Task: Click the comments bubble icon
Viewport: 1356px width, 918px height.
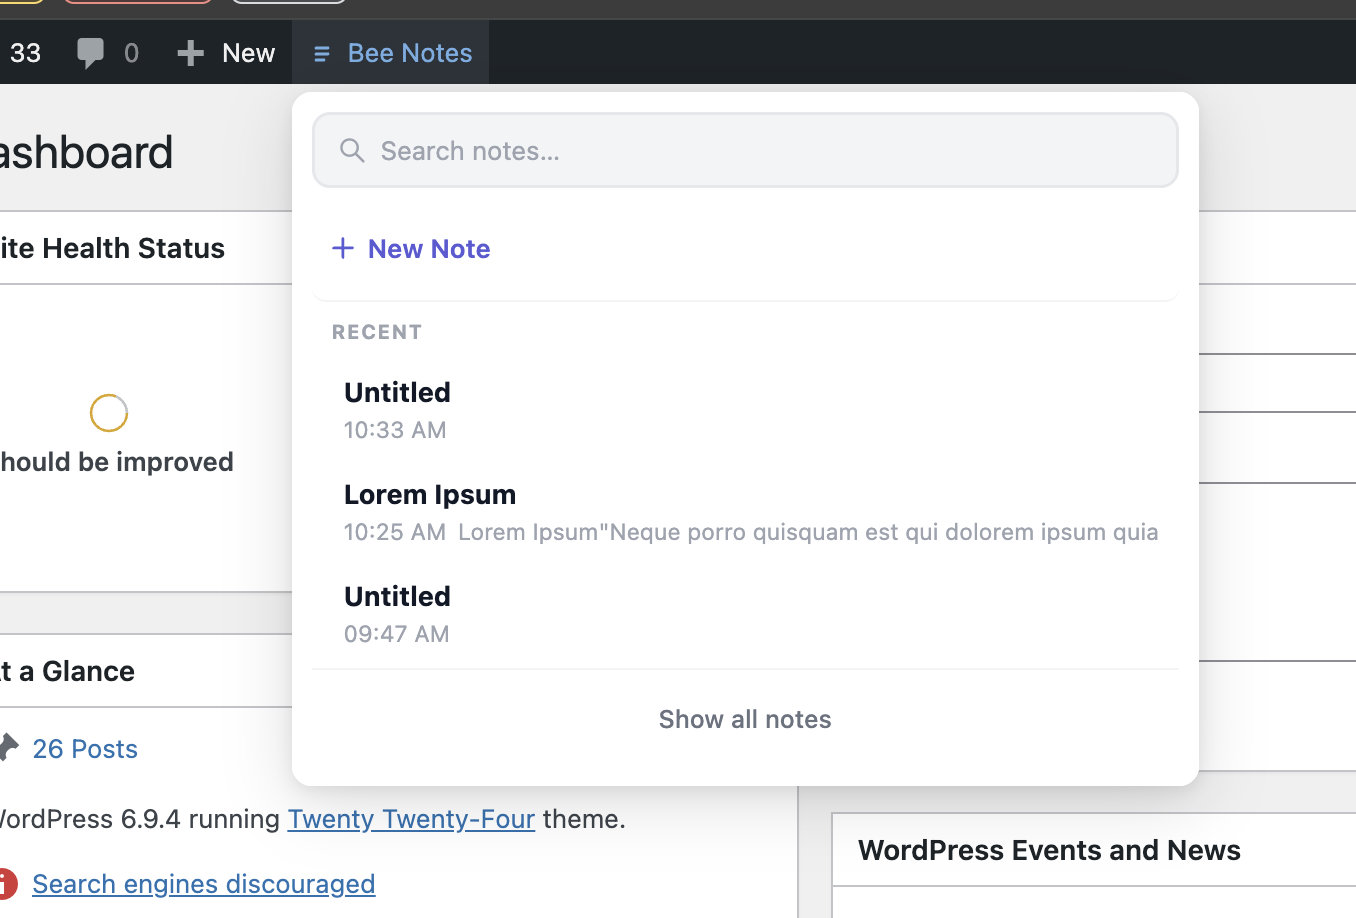Action: [x=90, y=53]
